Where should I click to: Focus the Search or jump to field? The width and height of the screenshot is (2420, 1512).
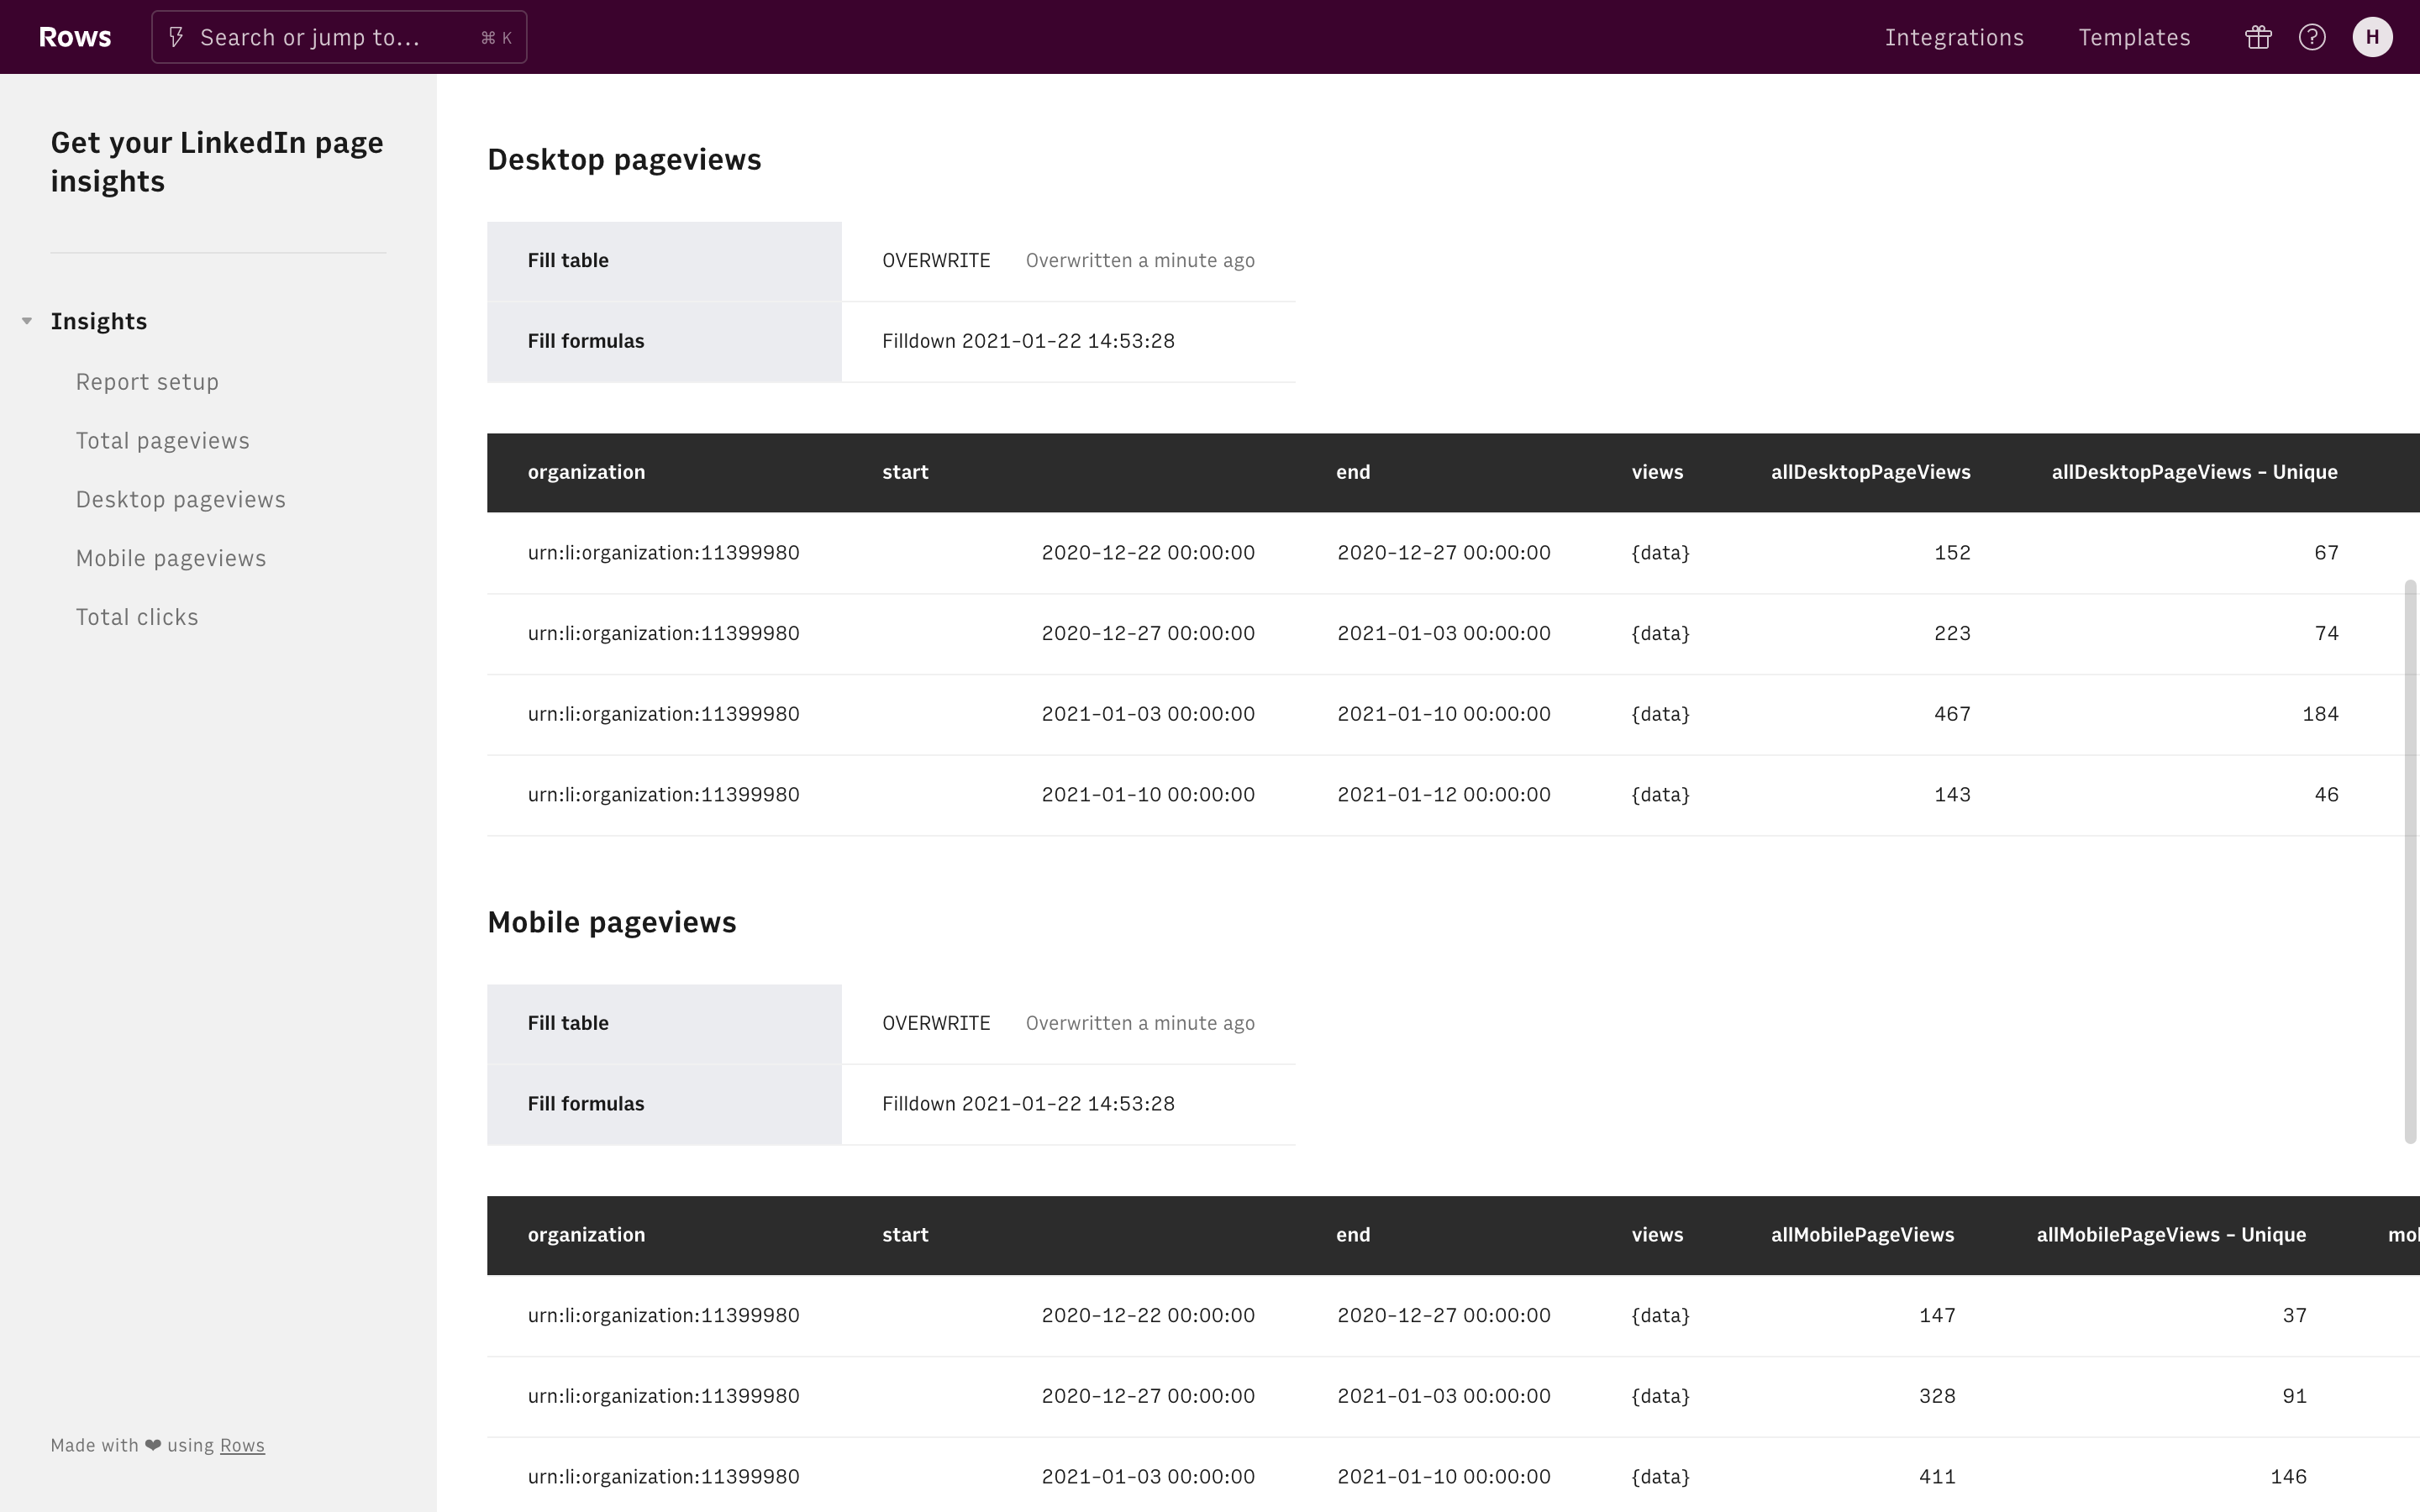(x=339, y=37)
